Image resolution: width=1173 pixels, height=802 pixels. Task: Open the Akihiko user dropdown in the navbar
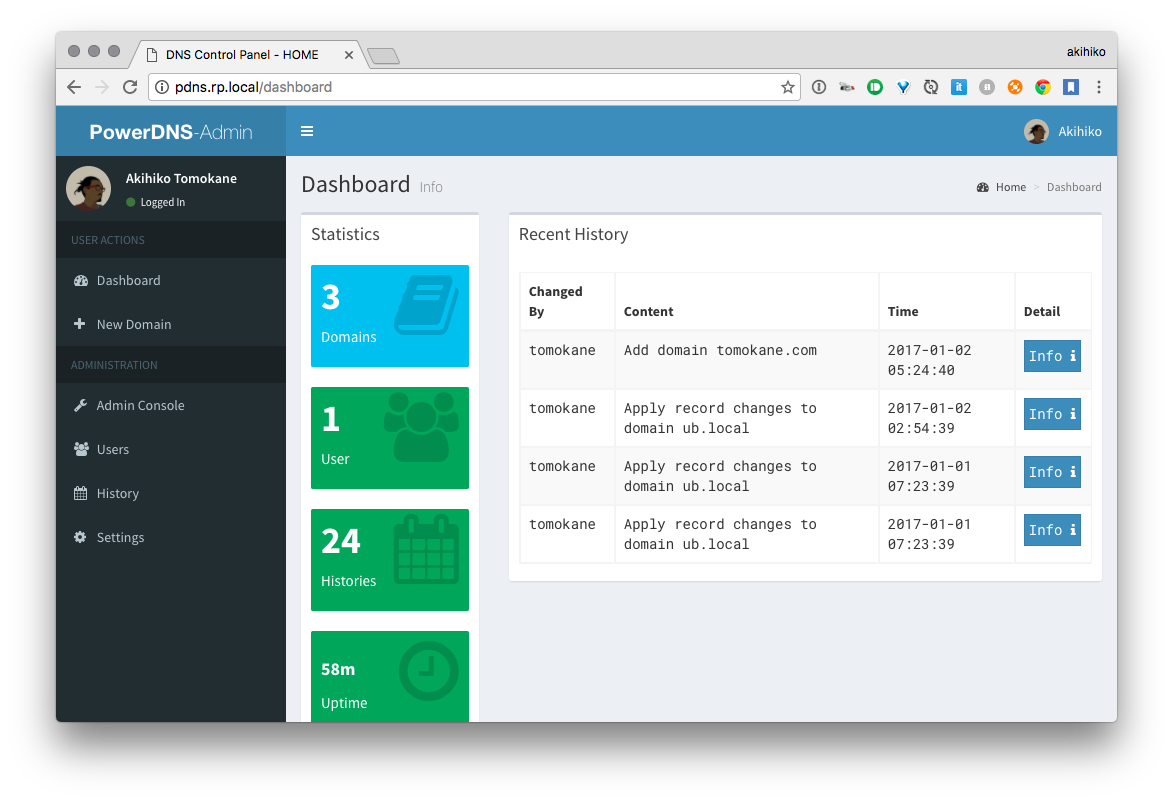[1064, 131]
